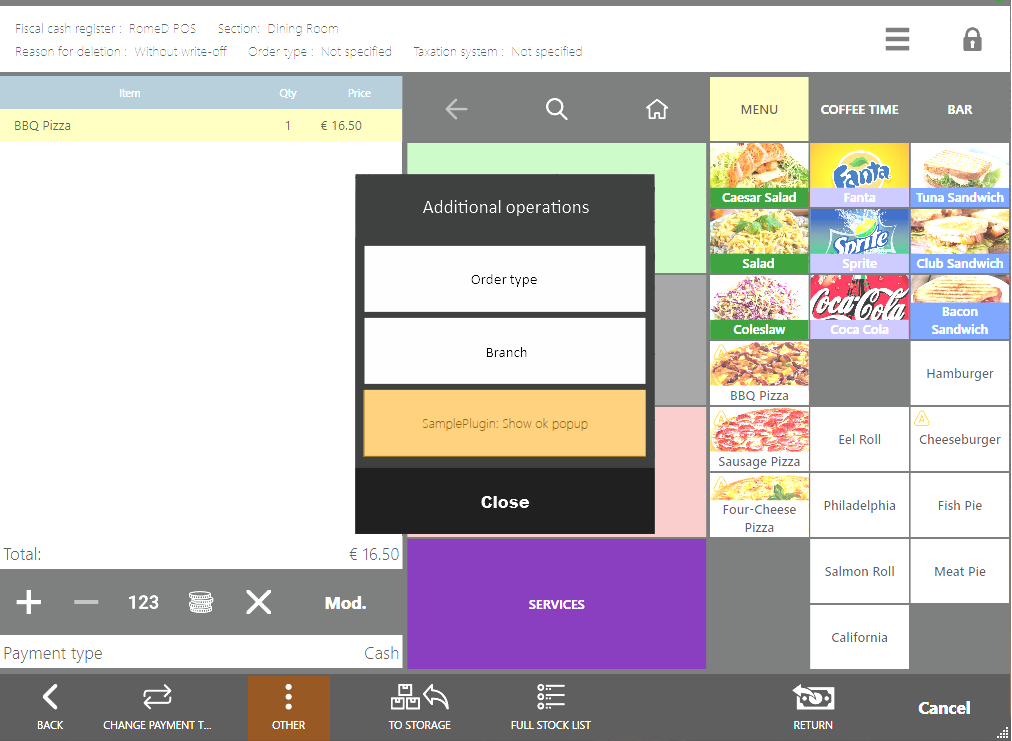Image resolution: width=1012 pixels, height=741 pixels.
Task: Select the BBQ Pizza order row
Action: coord(200,126)
